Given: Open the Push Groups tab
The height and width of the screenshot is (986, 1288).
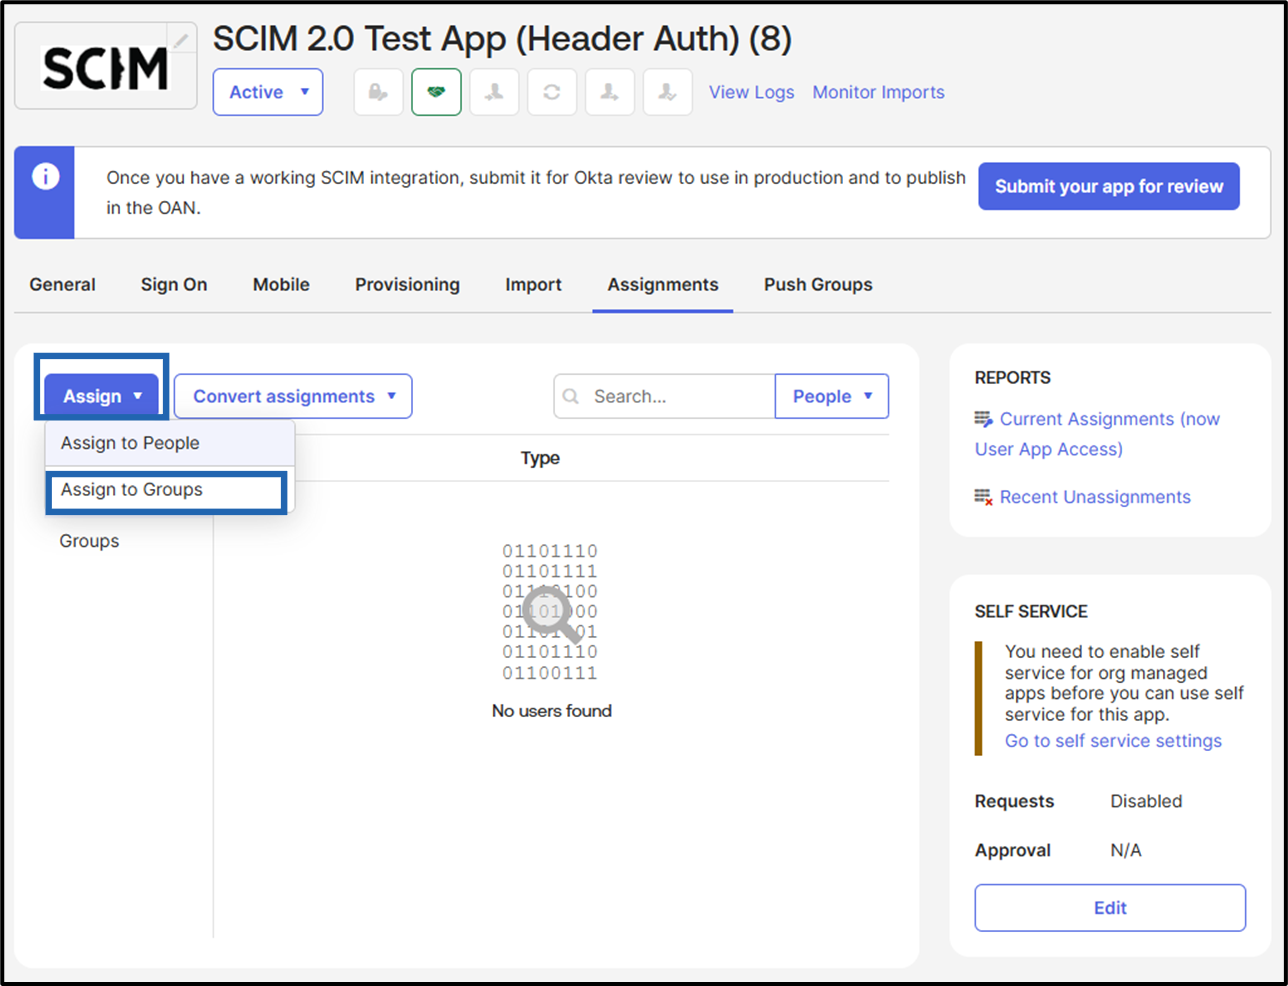Looking at the screenshot, I should [x=818, y=285].
